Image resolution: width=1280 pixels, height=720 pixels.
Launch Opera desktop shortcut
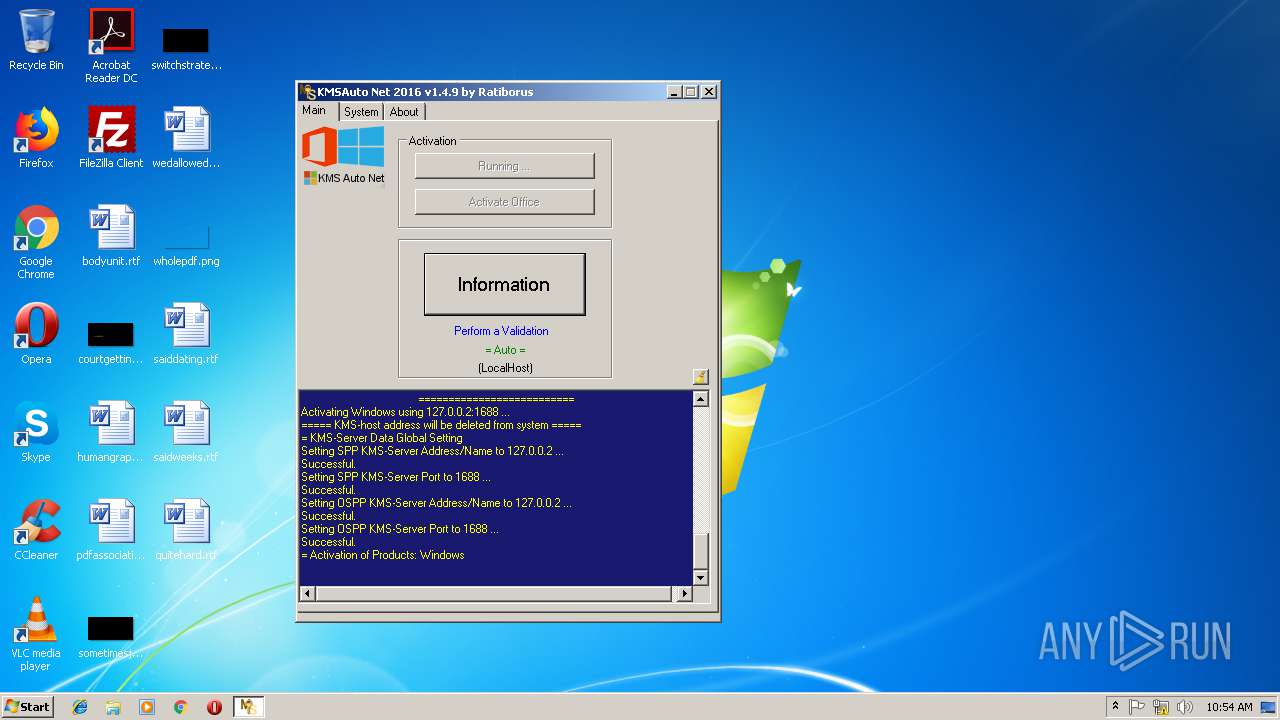pyautogui.click(x=36, y=334)
